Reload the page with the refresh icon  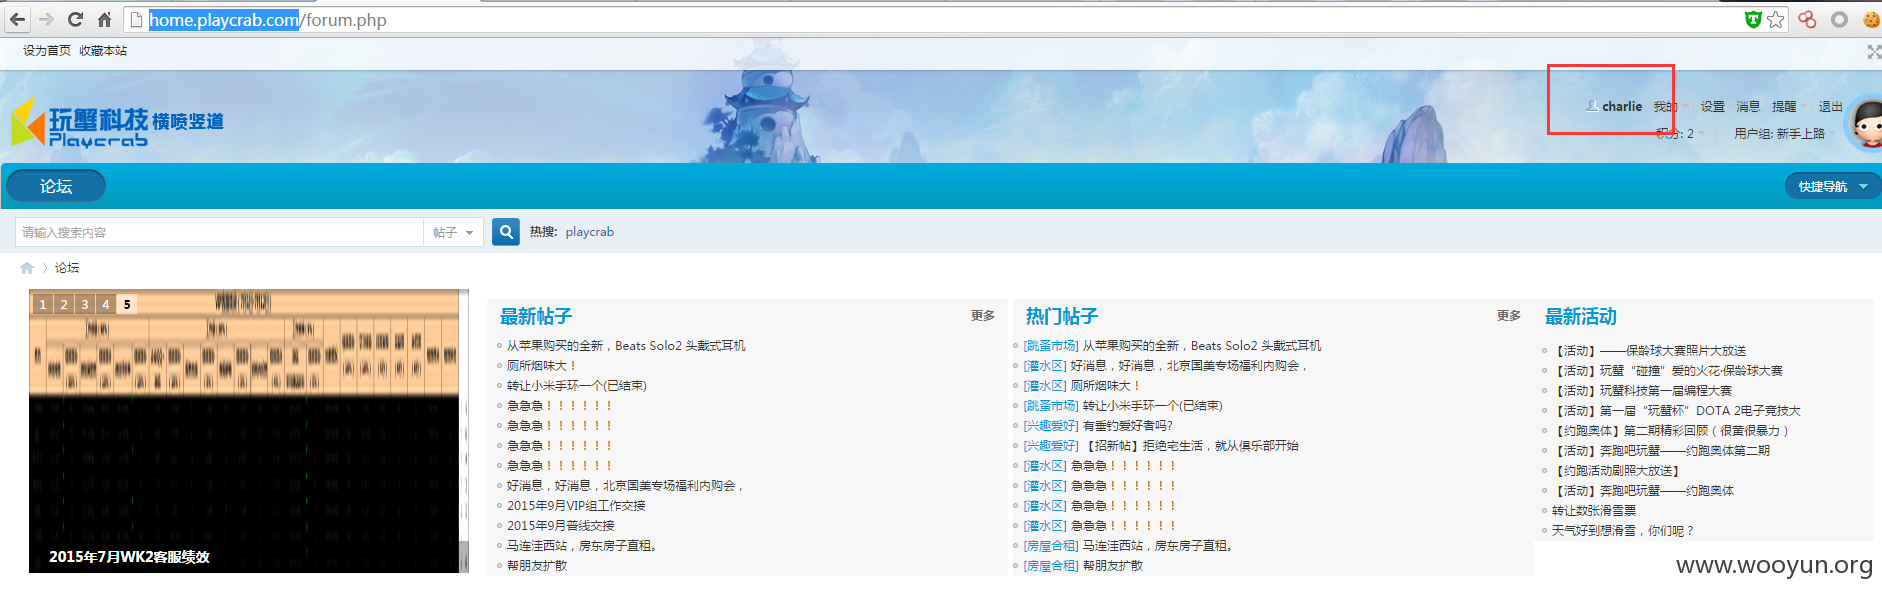75,19
